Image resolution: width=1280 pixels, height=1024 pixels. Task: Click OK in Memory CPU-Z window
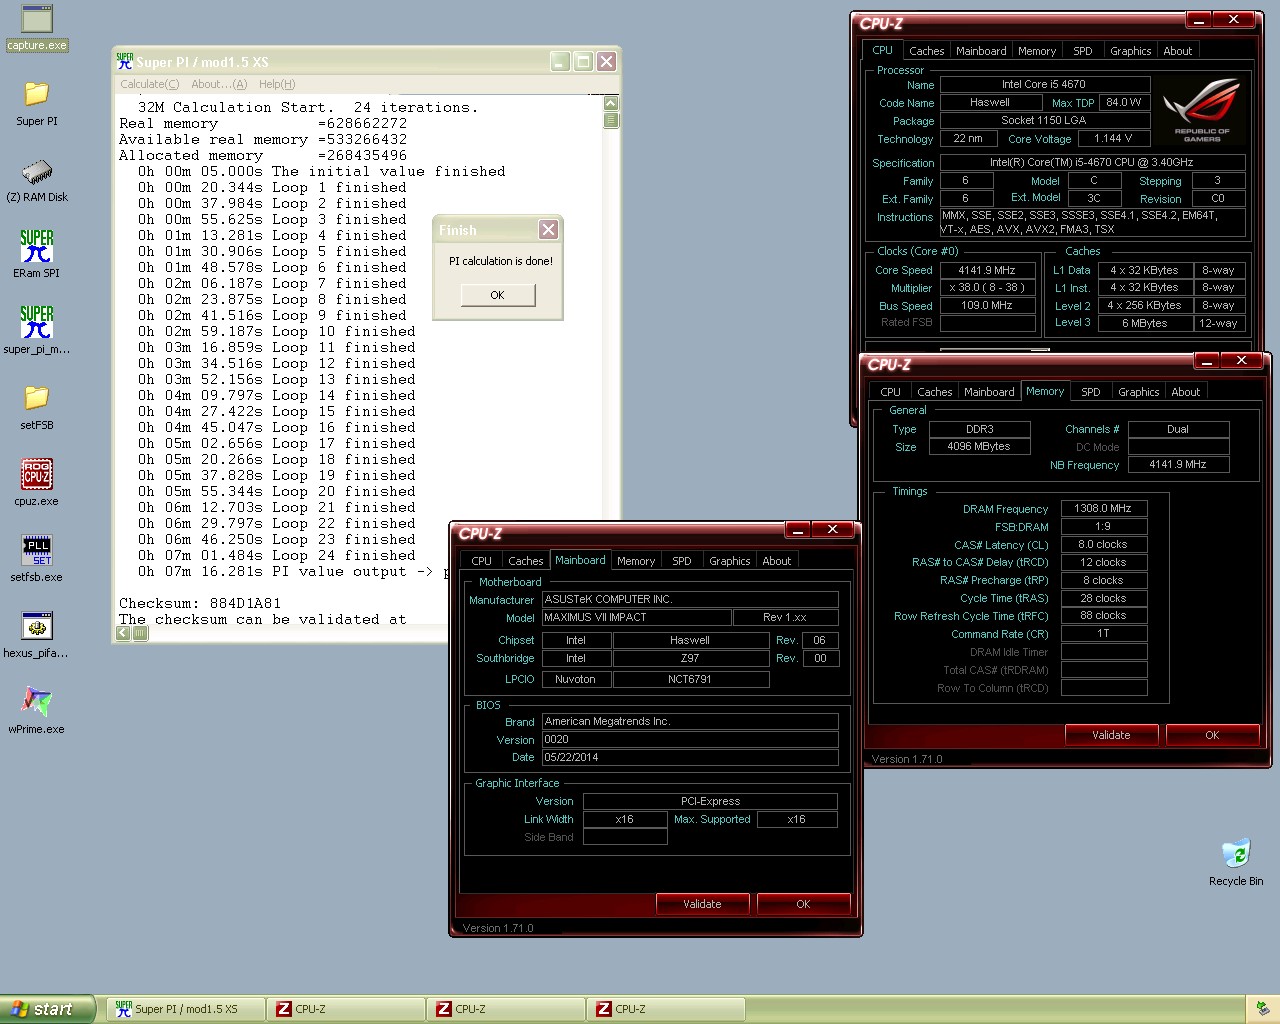point(1212,735)
